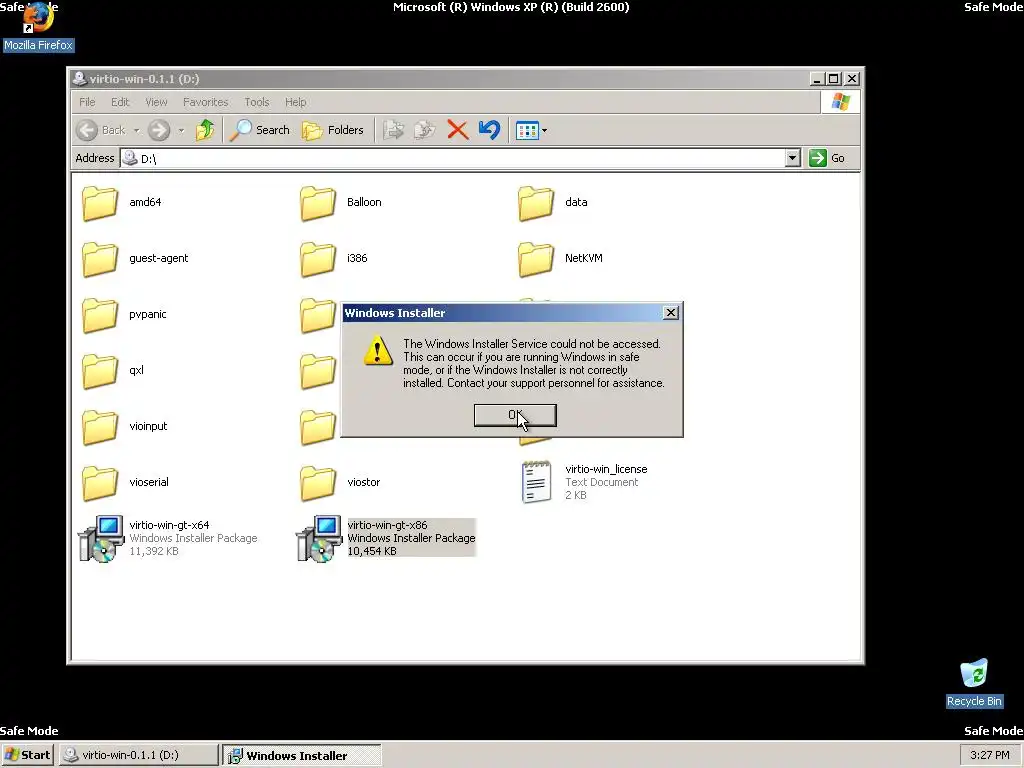Click the red Delete icon

point(458,130)
